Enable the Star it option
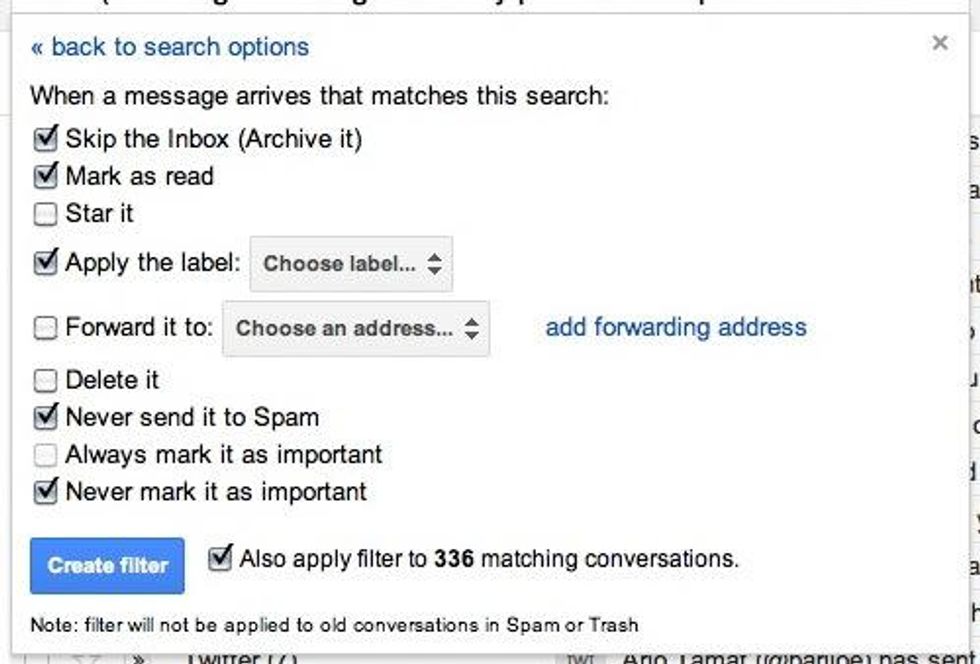The height and width of the screenshot is (664, 980). [46, 214]
